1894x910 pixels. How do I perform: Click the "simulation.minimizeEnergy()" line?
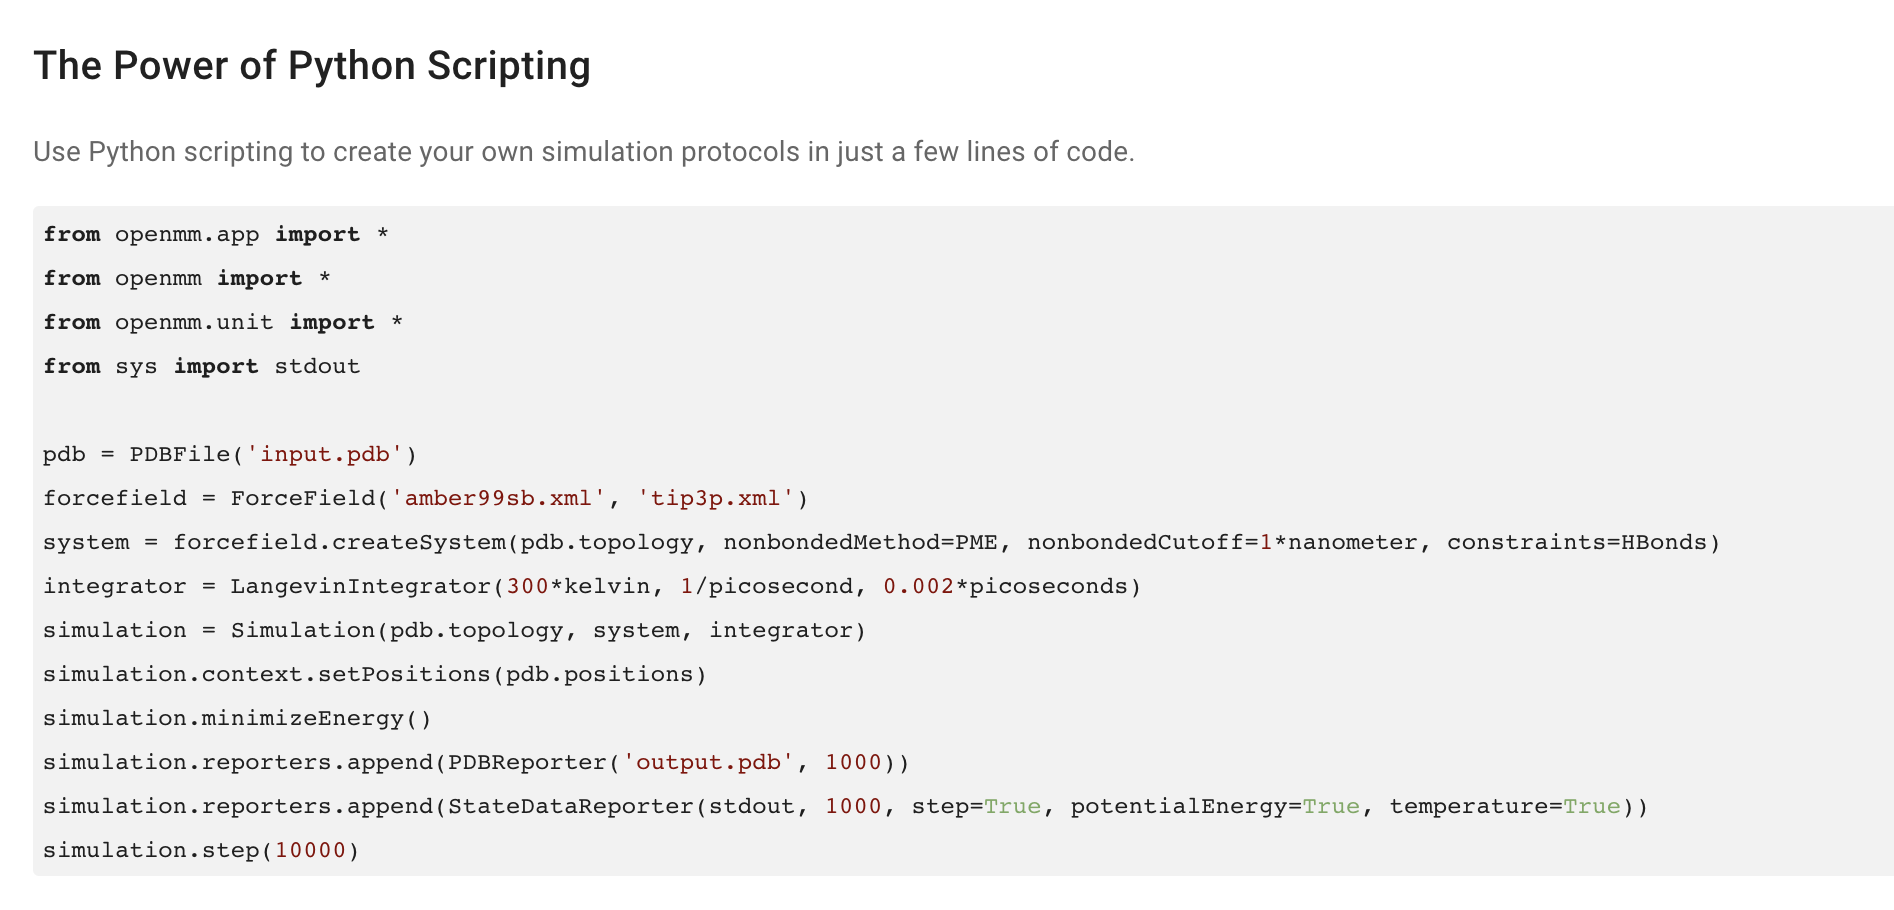237,719
